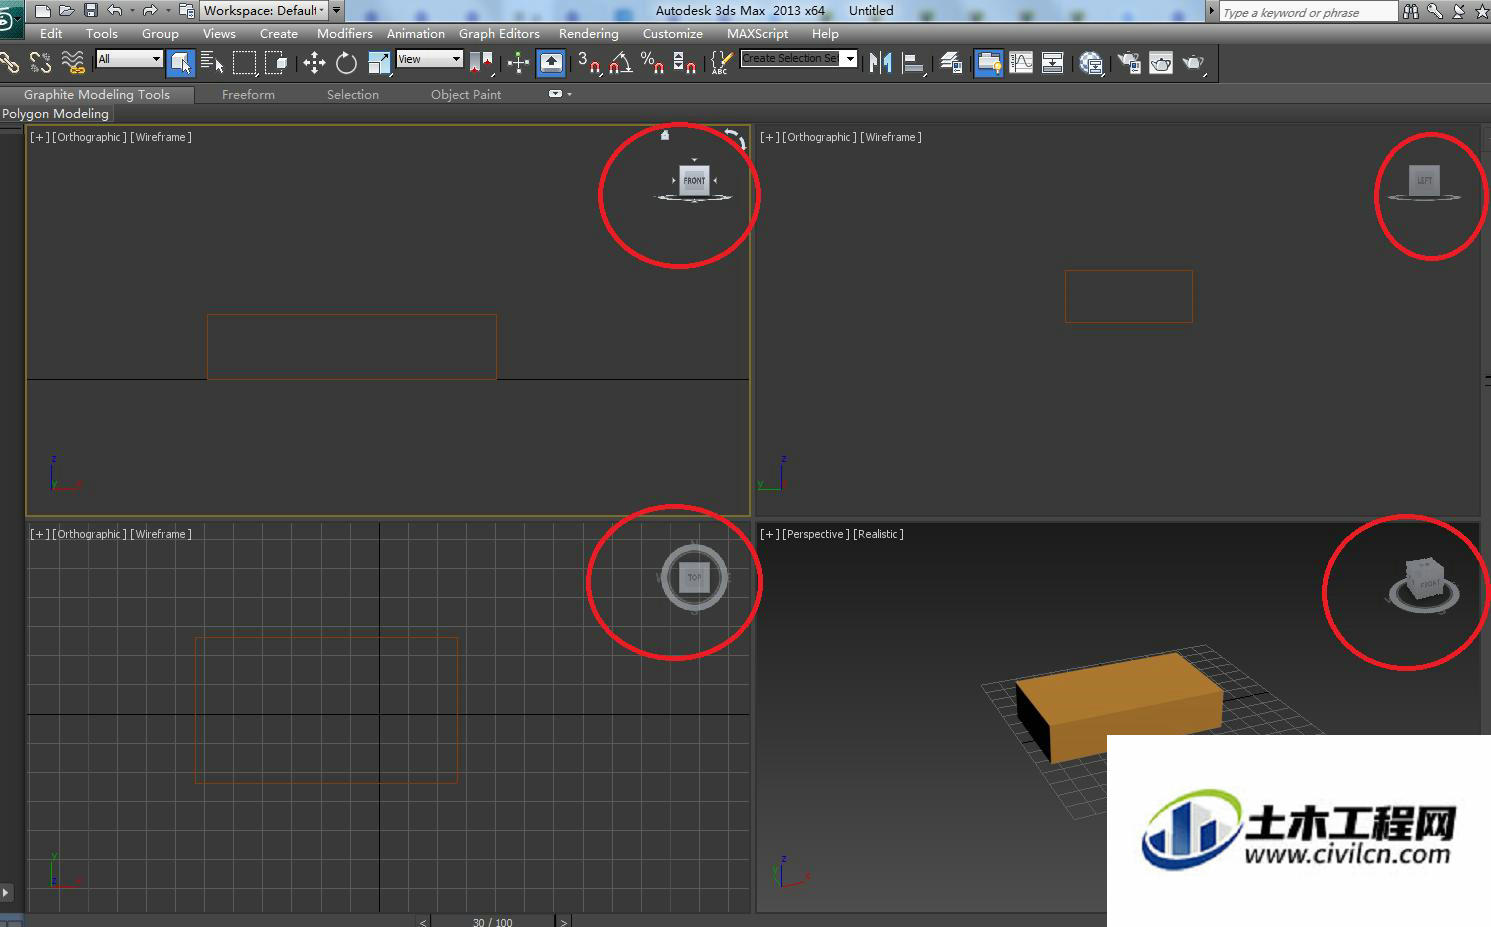Undo the last action
Image resolution: width=1491 pixels, height=927 pixels.
pos(115,10)
